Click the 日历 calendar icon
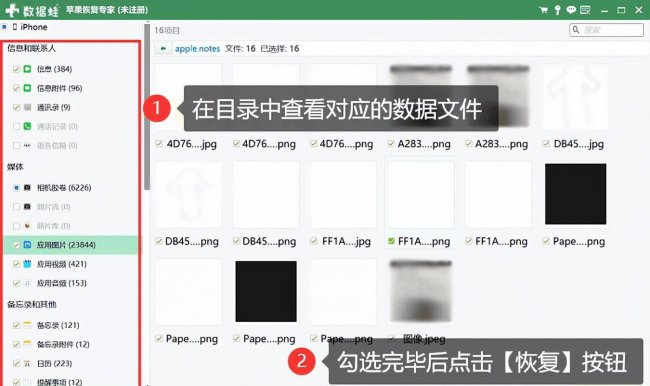This screenshot has height=386, width=650. [x=27, y=363]
